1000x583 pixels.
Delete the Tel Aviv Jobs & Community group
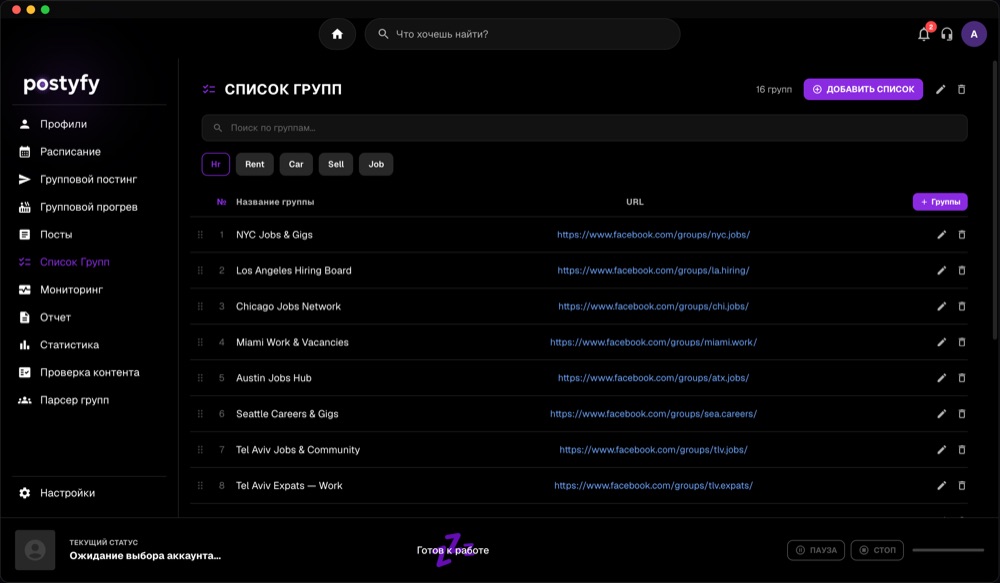pyautogui.click(x=962, y=450)
